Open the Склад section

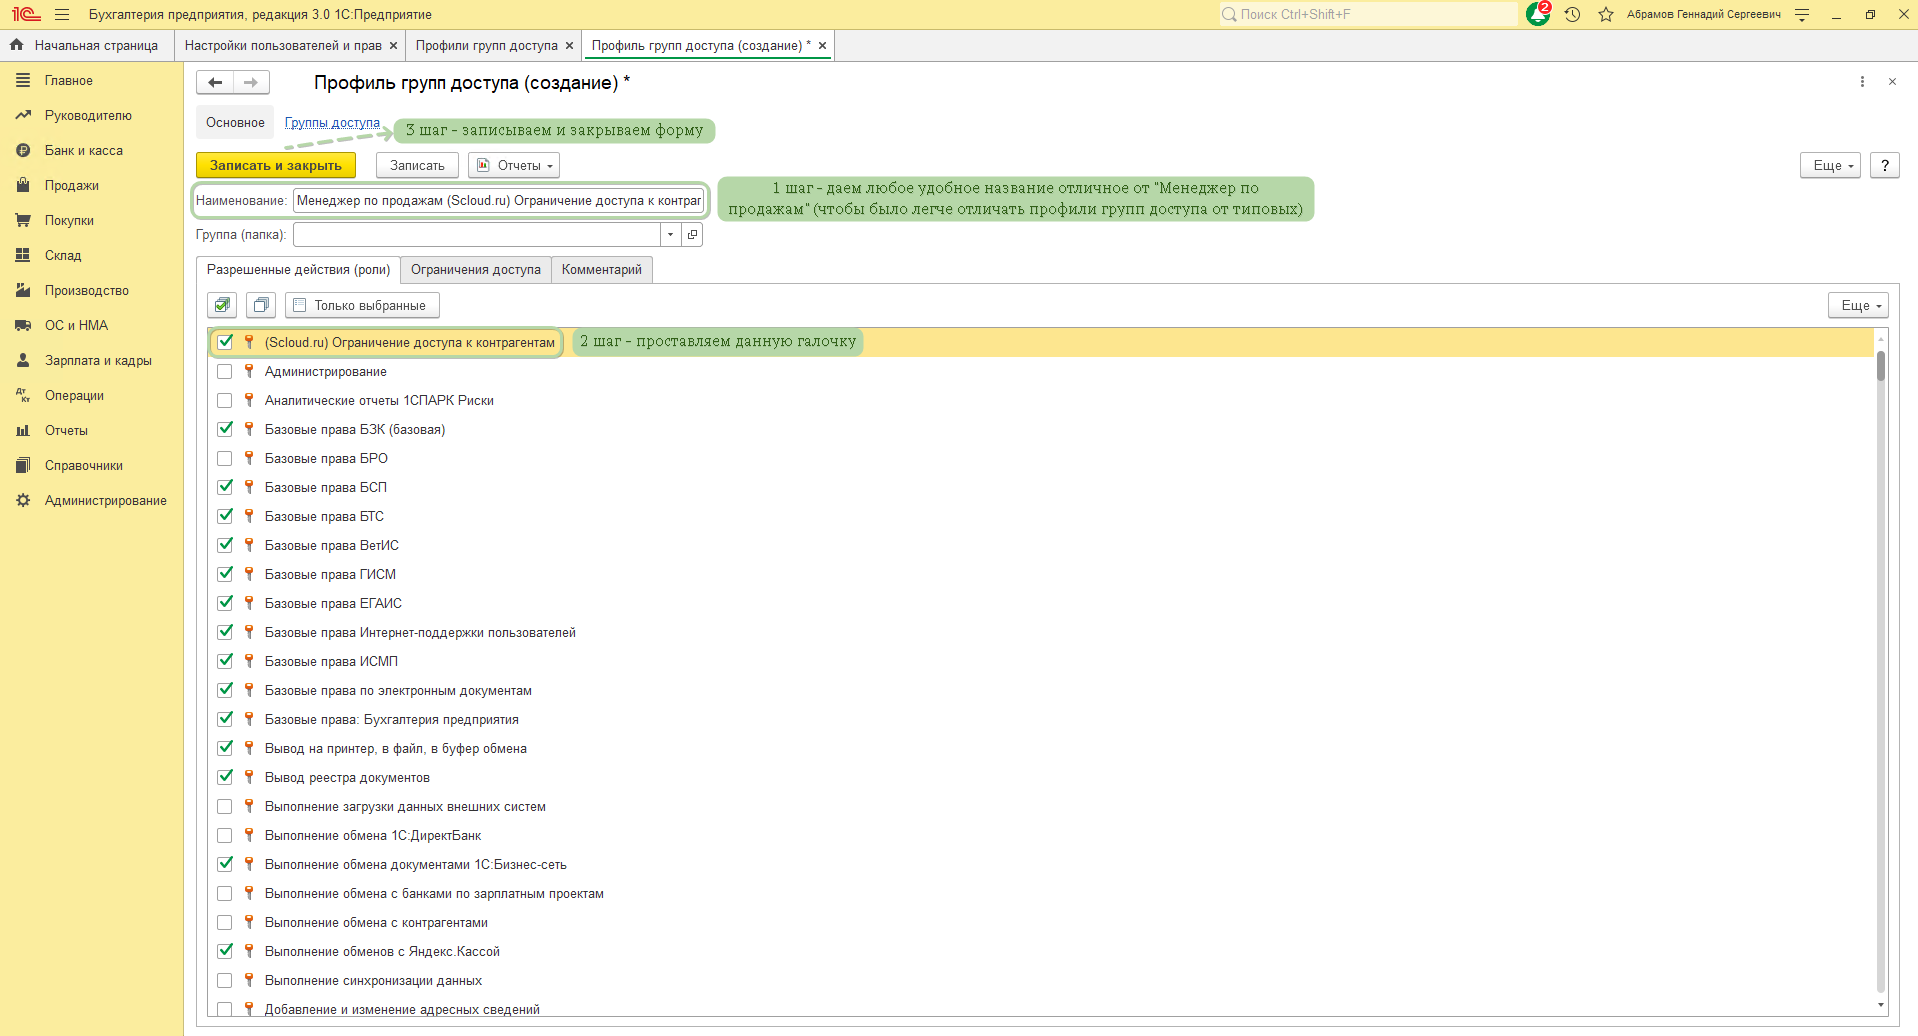pyautogui.click(x=63, y=256)
